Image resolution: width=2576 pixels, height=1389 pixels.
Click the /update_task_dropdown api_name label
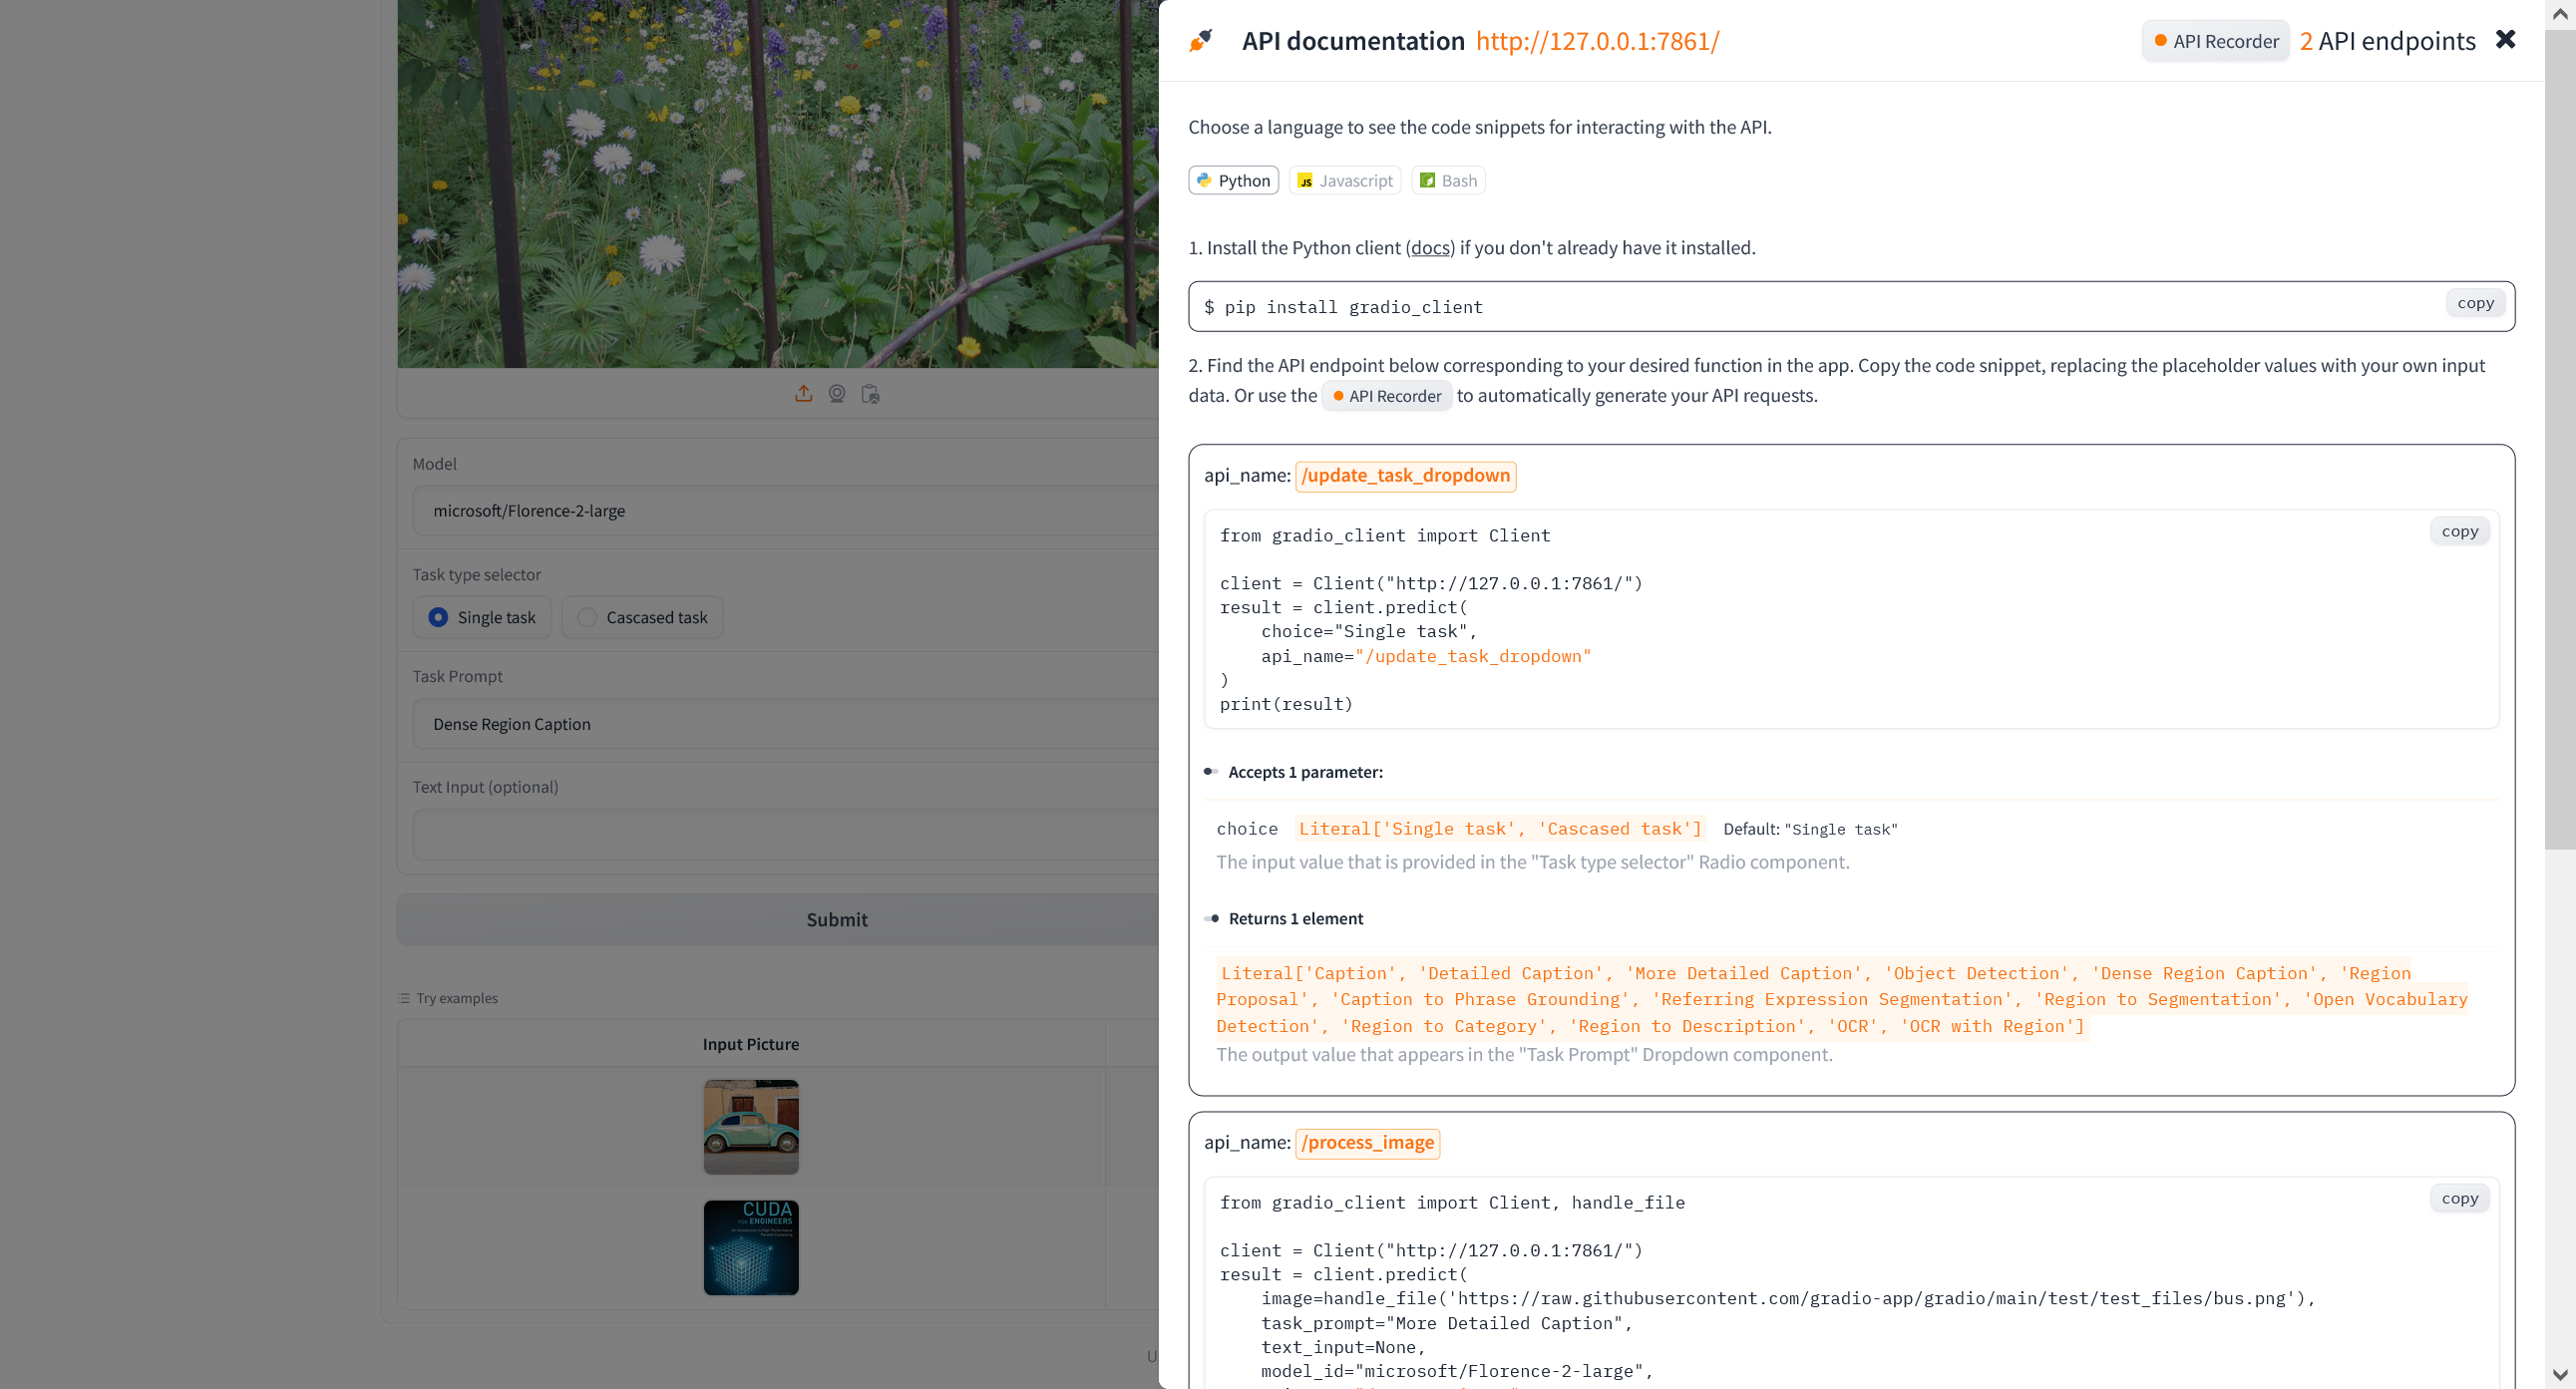coord(1405,476)
